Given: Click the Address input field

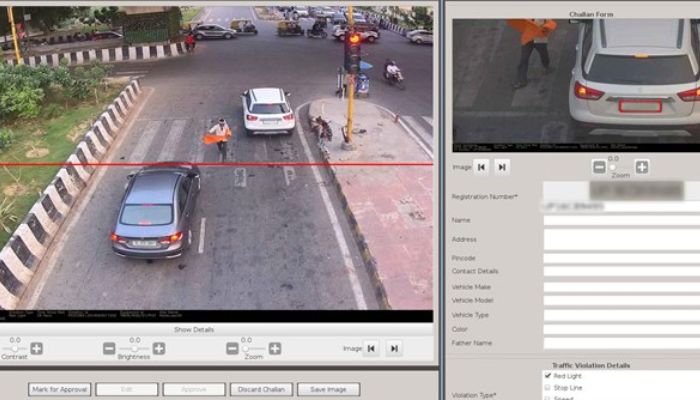Looking at the screenshot, I should 621,240.
